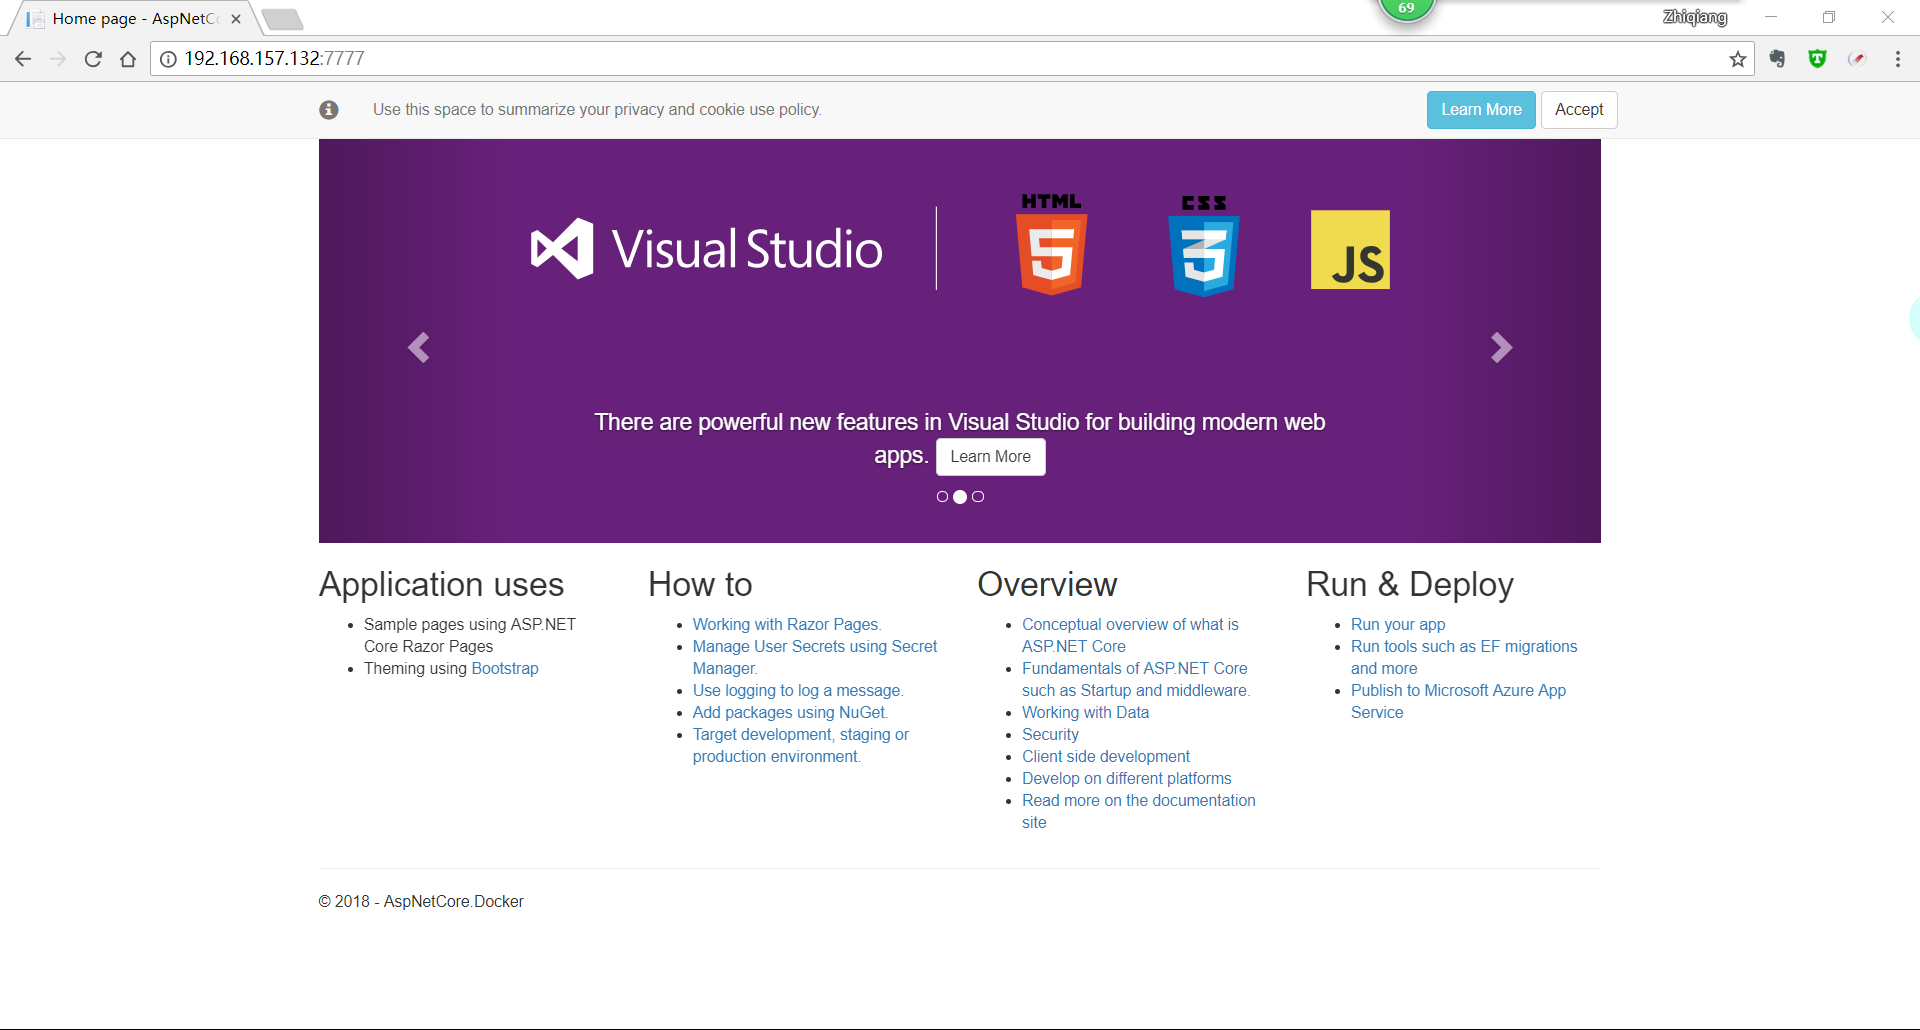The height and width of the screenshot is (1030, 1920).
Task: Open Manage User Secrets link
Action: point(815,658)
